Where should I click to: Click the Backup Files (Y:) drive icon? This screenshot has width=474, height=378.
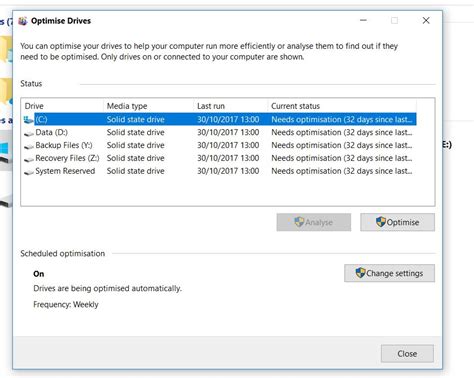pyautogui.click(x=29, y=146)
